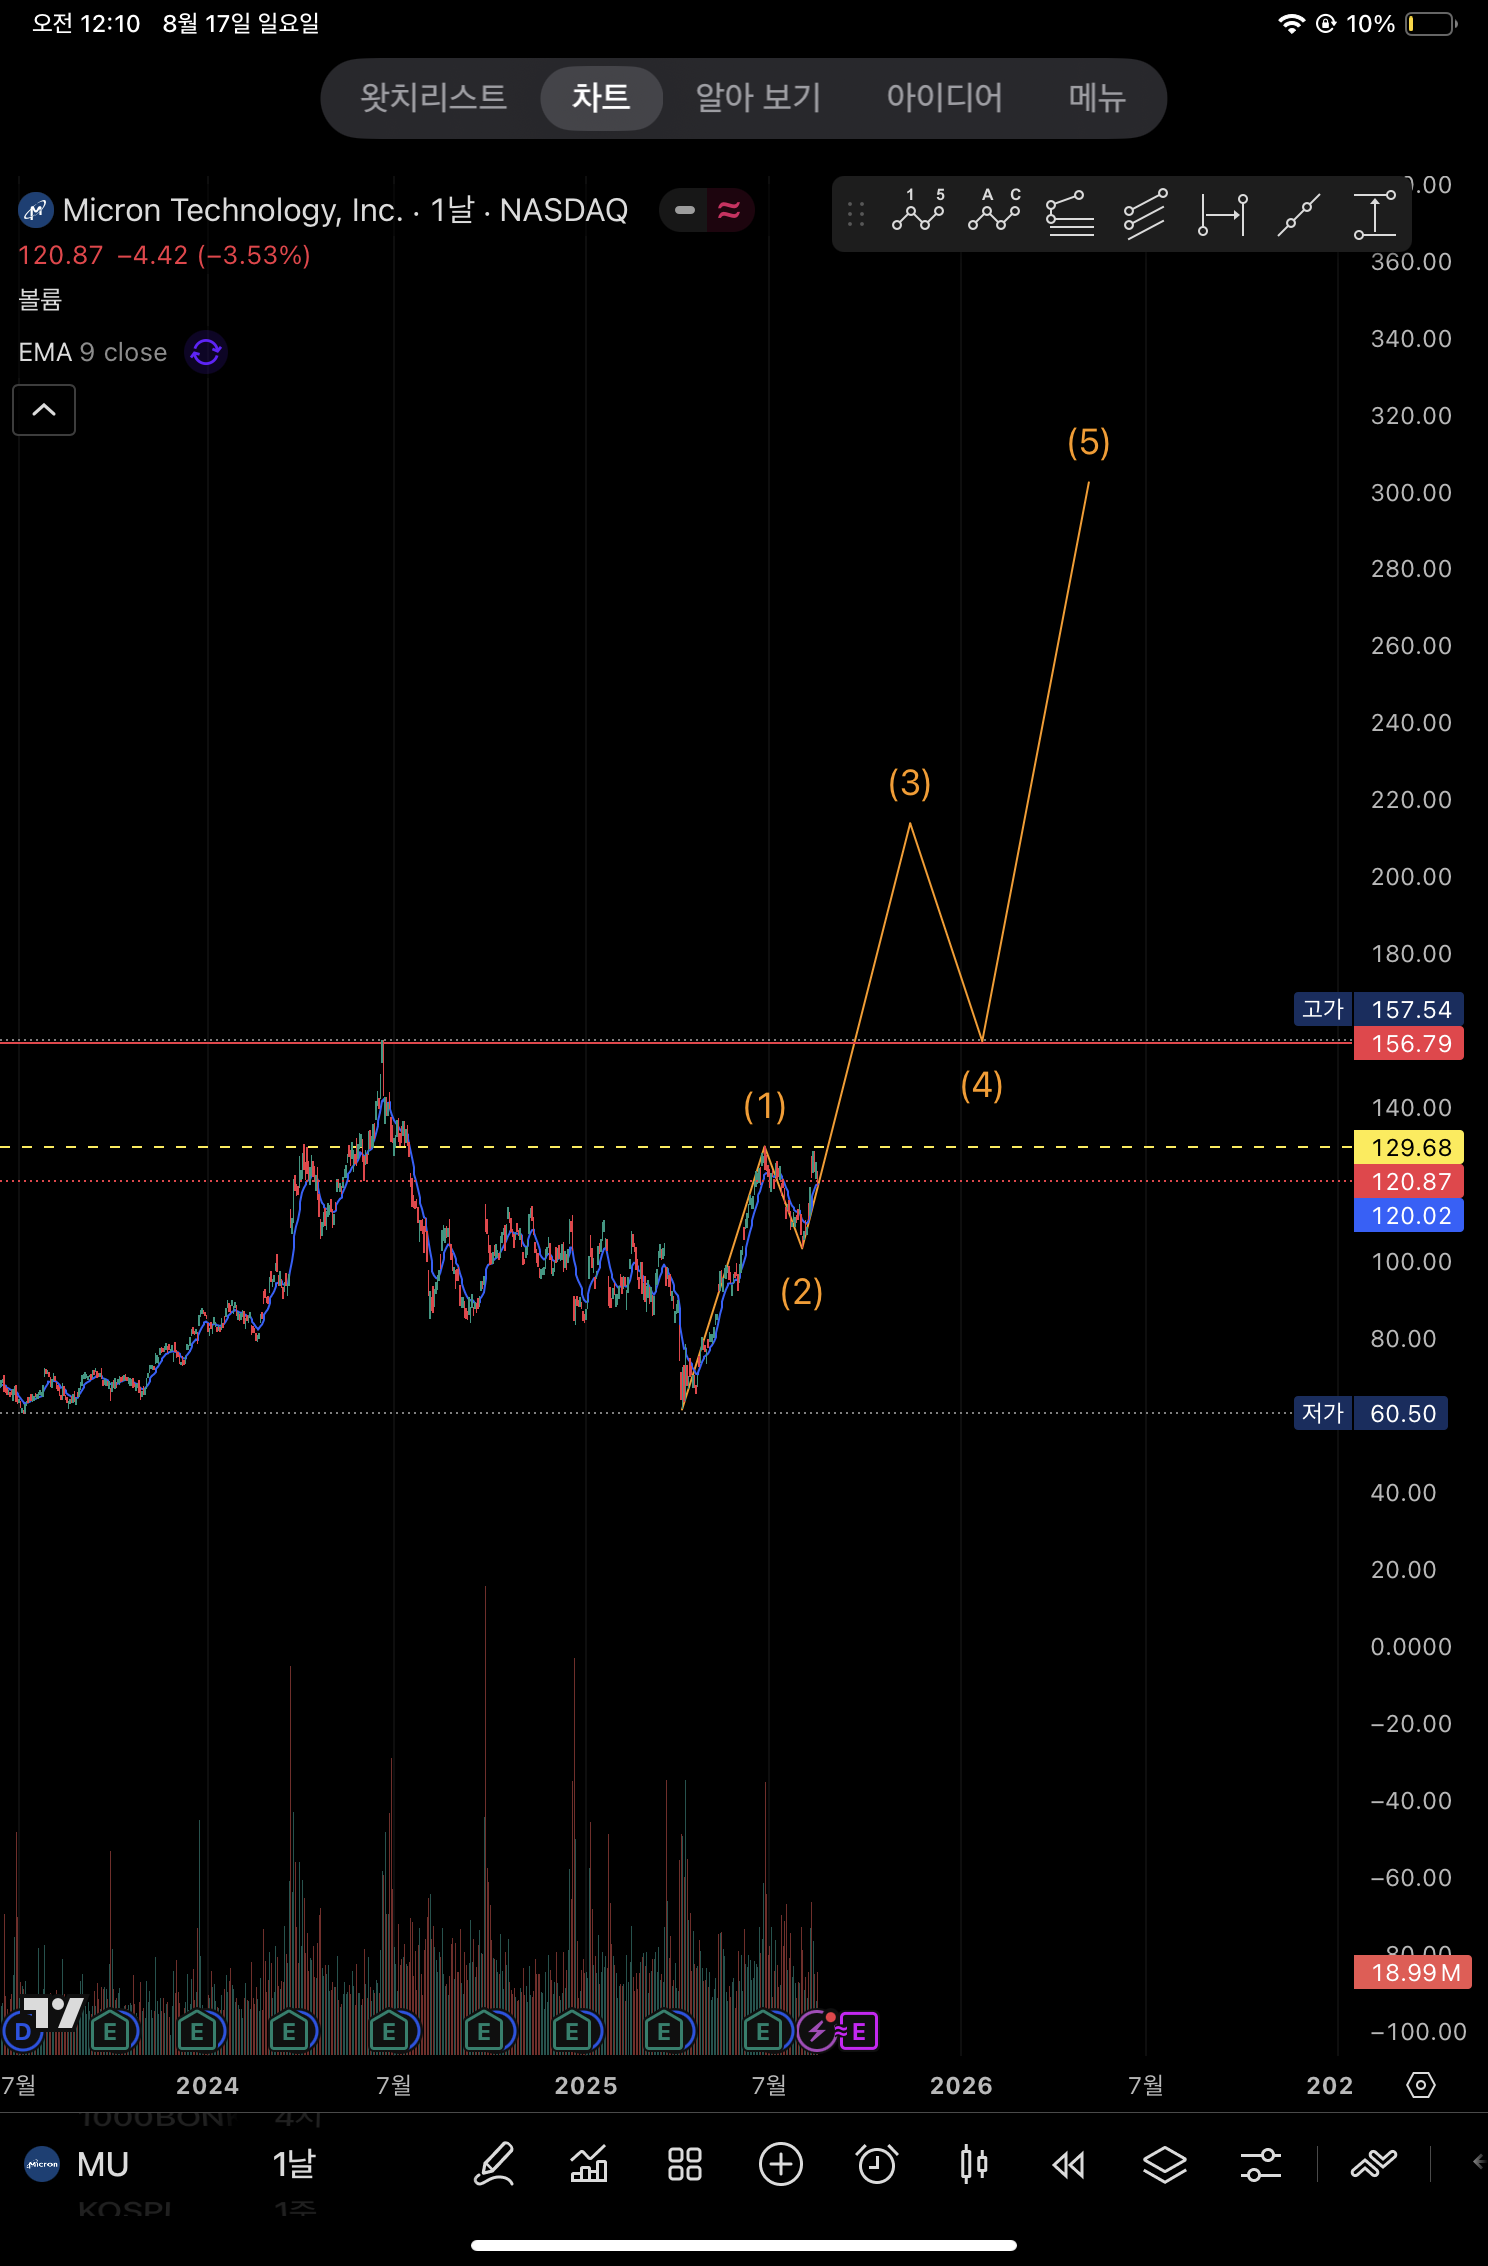Select the (5) wave label on chart
The height and width of the screenshot is (2266, 1488).
pos(1089,441)
